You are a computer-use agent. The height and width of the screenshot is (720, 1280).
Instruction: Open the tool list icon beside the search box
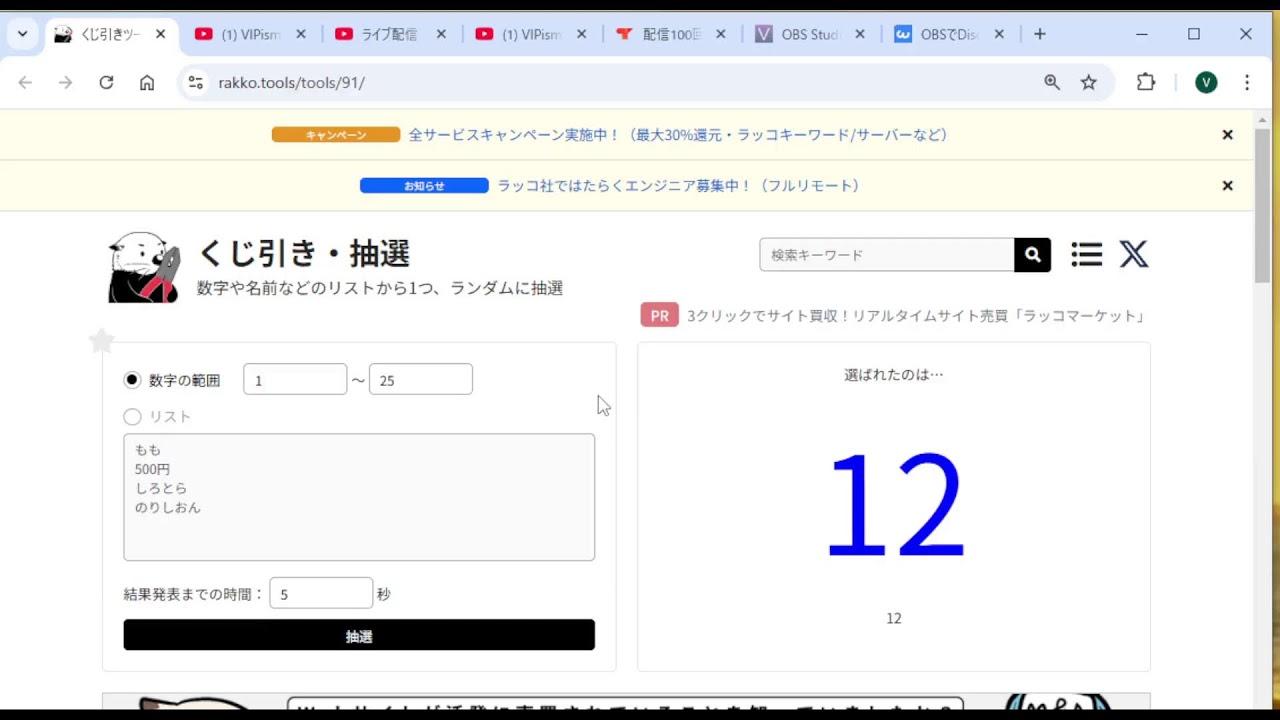click(1086, 254)
